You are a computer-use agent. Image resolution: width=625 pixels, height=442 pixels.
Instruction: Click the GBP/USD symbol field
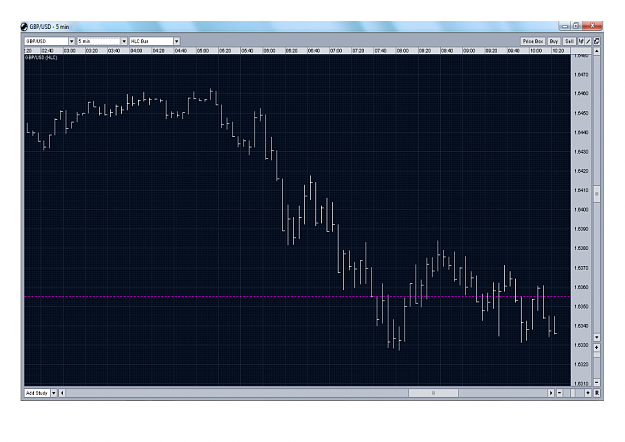[x=46, y=41]
